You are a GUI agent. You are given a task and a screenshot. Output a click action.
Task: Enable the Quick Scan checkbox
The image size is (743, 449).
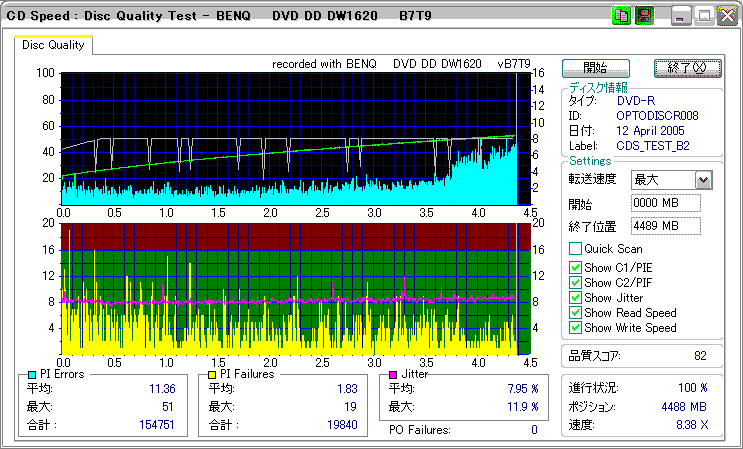coord(575,249)
